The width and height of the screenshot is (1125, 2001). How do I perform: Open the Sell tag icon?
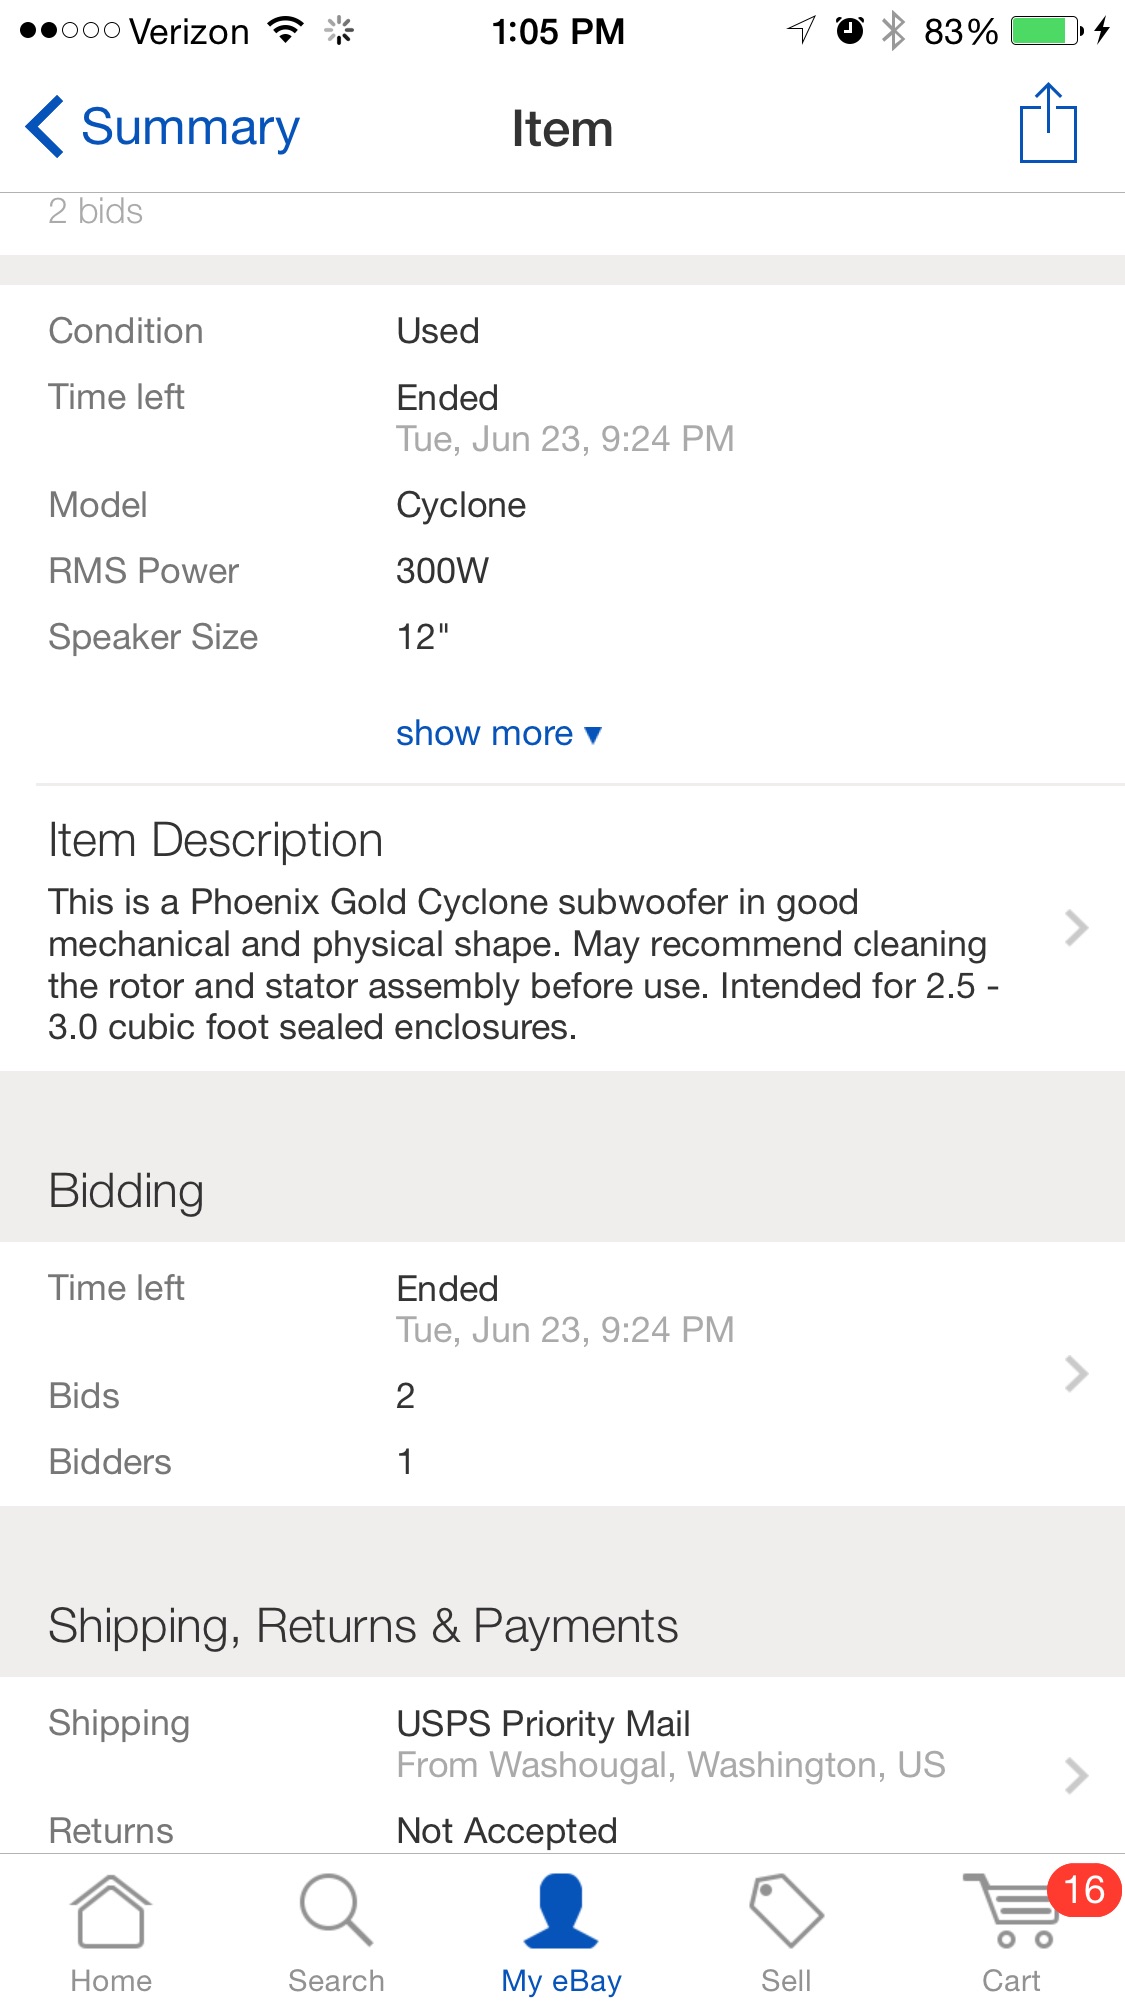coord(786,1911)
